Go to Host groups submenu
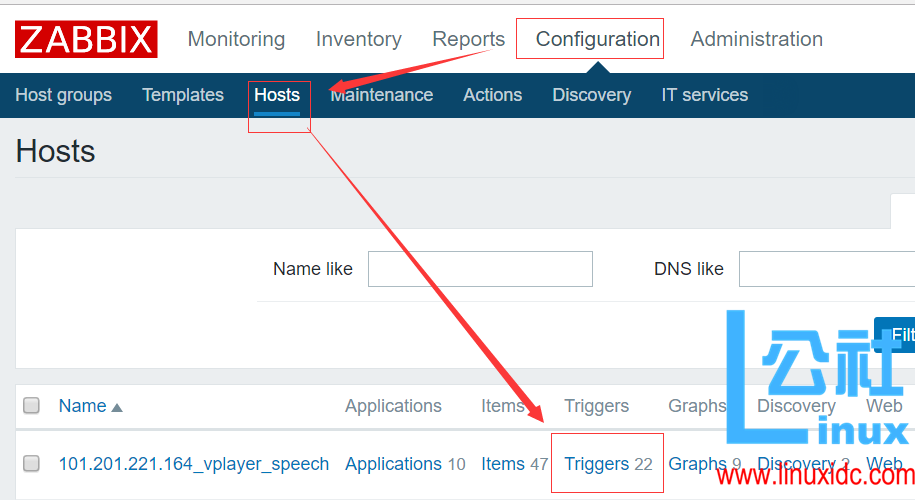 click(64, 95)
